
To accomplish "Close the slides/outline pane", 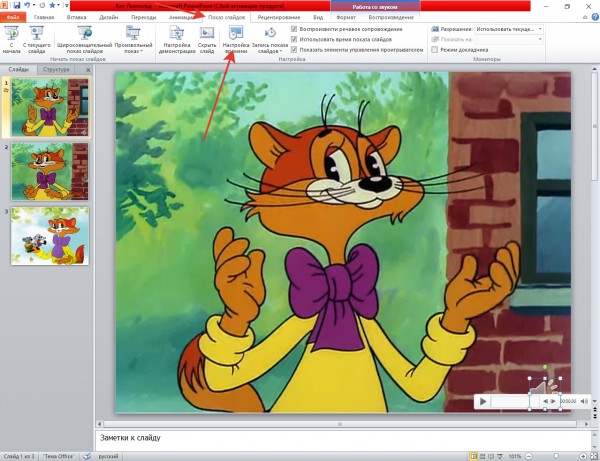I will pos(88,70).
